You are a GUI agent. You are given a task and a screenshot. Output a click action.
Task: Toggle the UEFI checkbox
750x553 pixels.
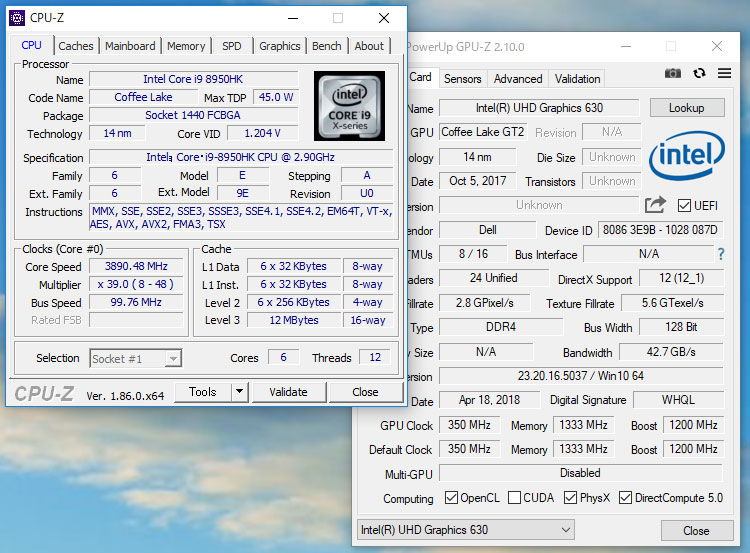[684, 206]
